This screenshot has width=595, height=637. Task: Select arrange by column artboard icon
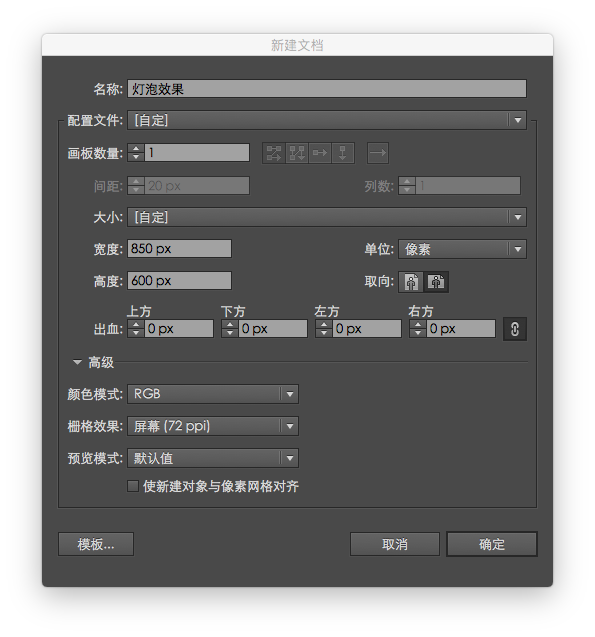[343, 153]
